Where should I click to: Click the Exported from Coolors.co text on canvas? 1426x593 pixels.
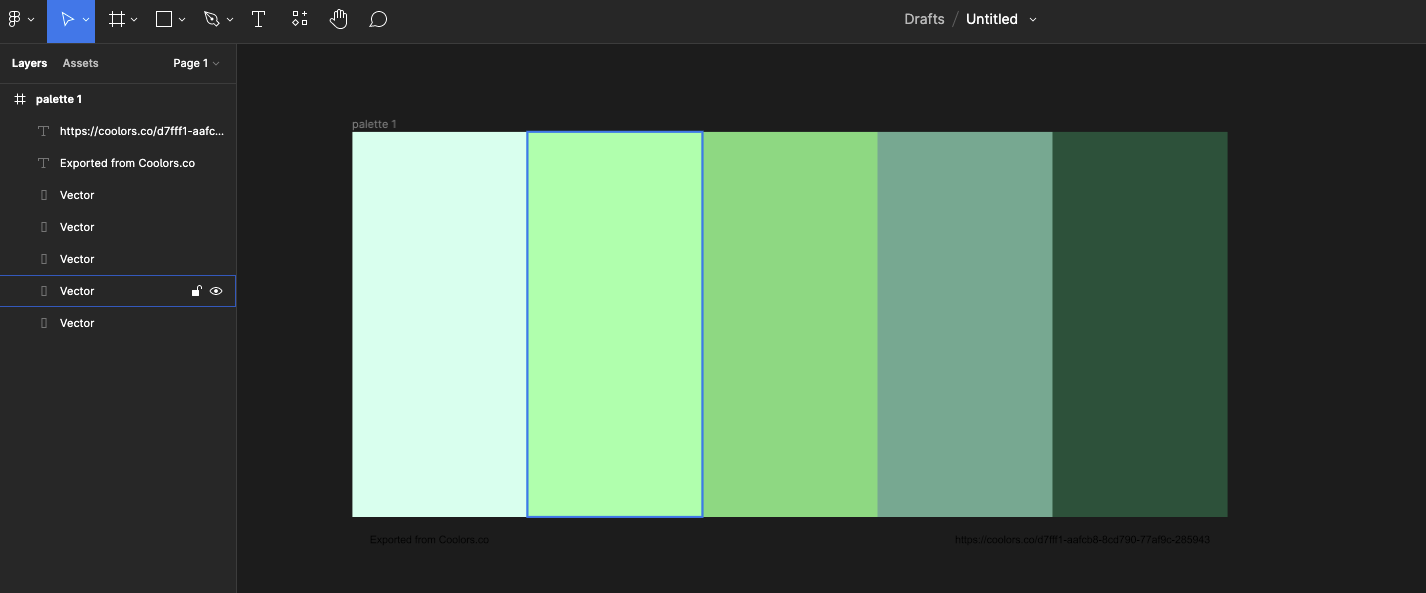pyautogui.click(x=429, y=540)
